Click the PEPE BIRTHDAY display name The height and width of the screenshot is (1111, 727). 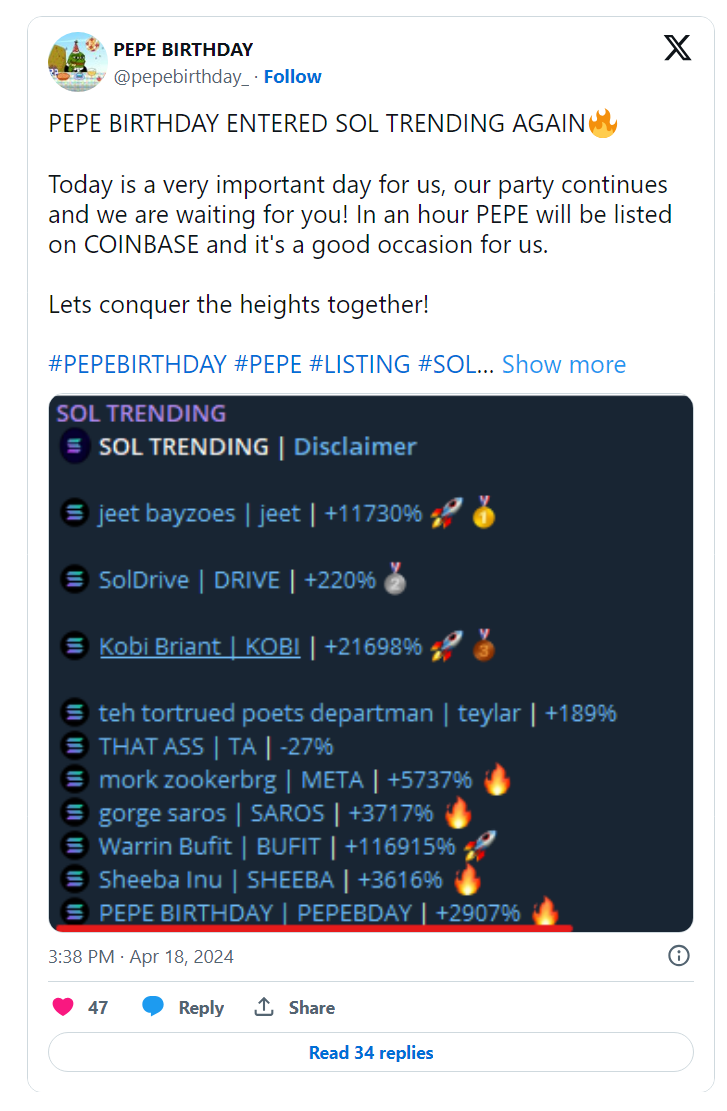tap(183, 49)
